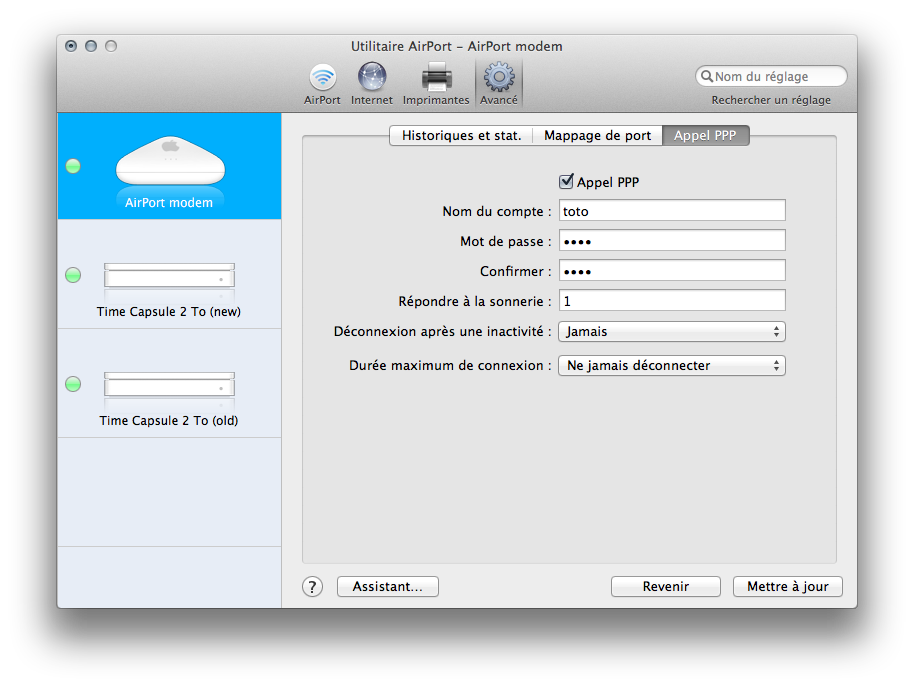Click green status light of Time Capsule (old)
The width and height of the screenshot is (914, 687).
[73, 384]
